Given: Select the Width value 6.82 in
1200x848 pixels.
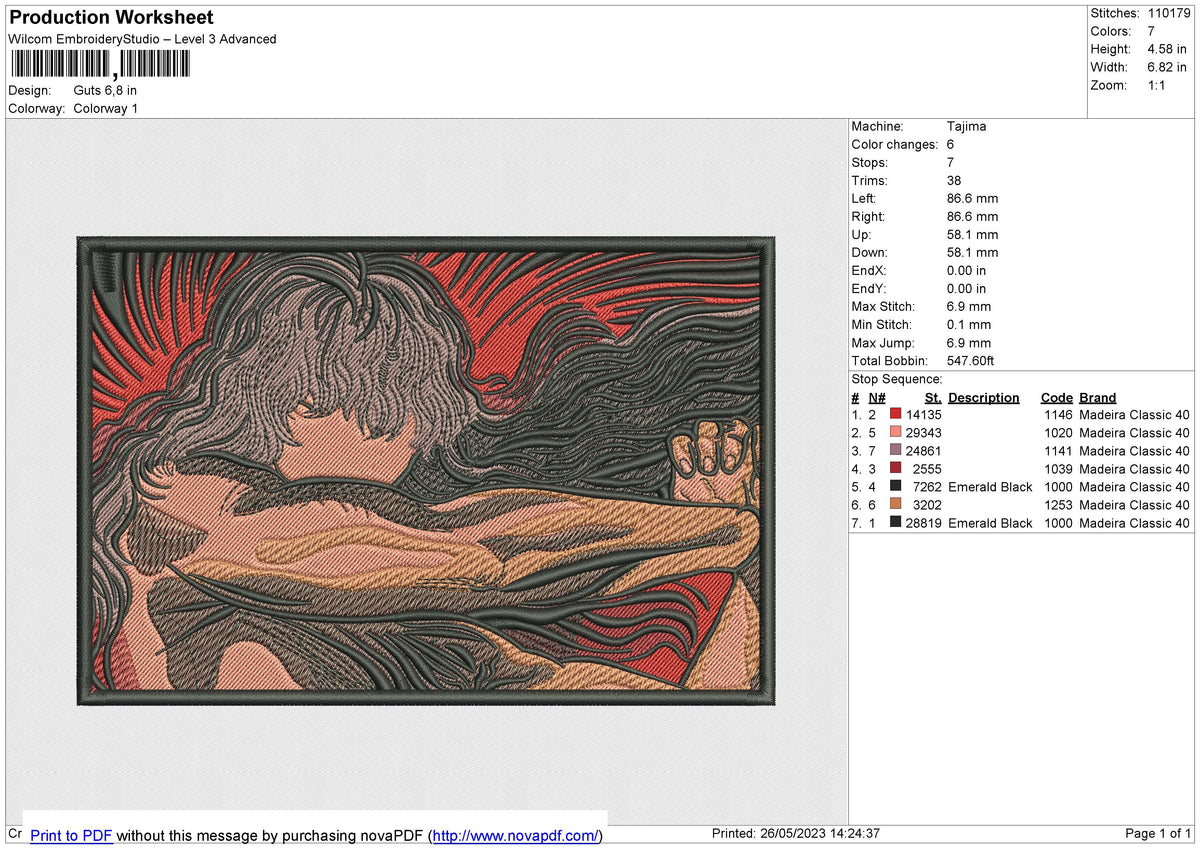Looking at the screenshot, I should click(x=1167, y=67).
